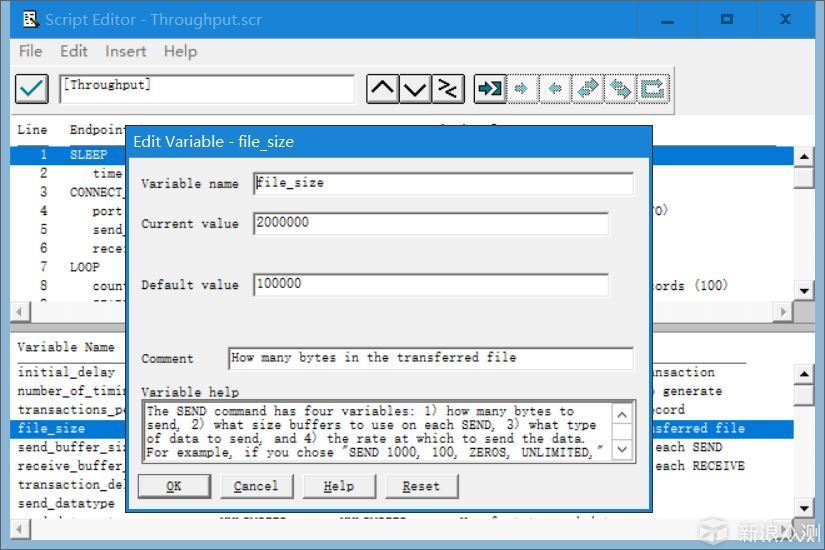Select the send_datatype variable row
Screen dimensions: 825x550
66,503
